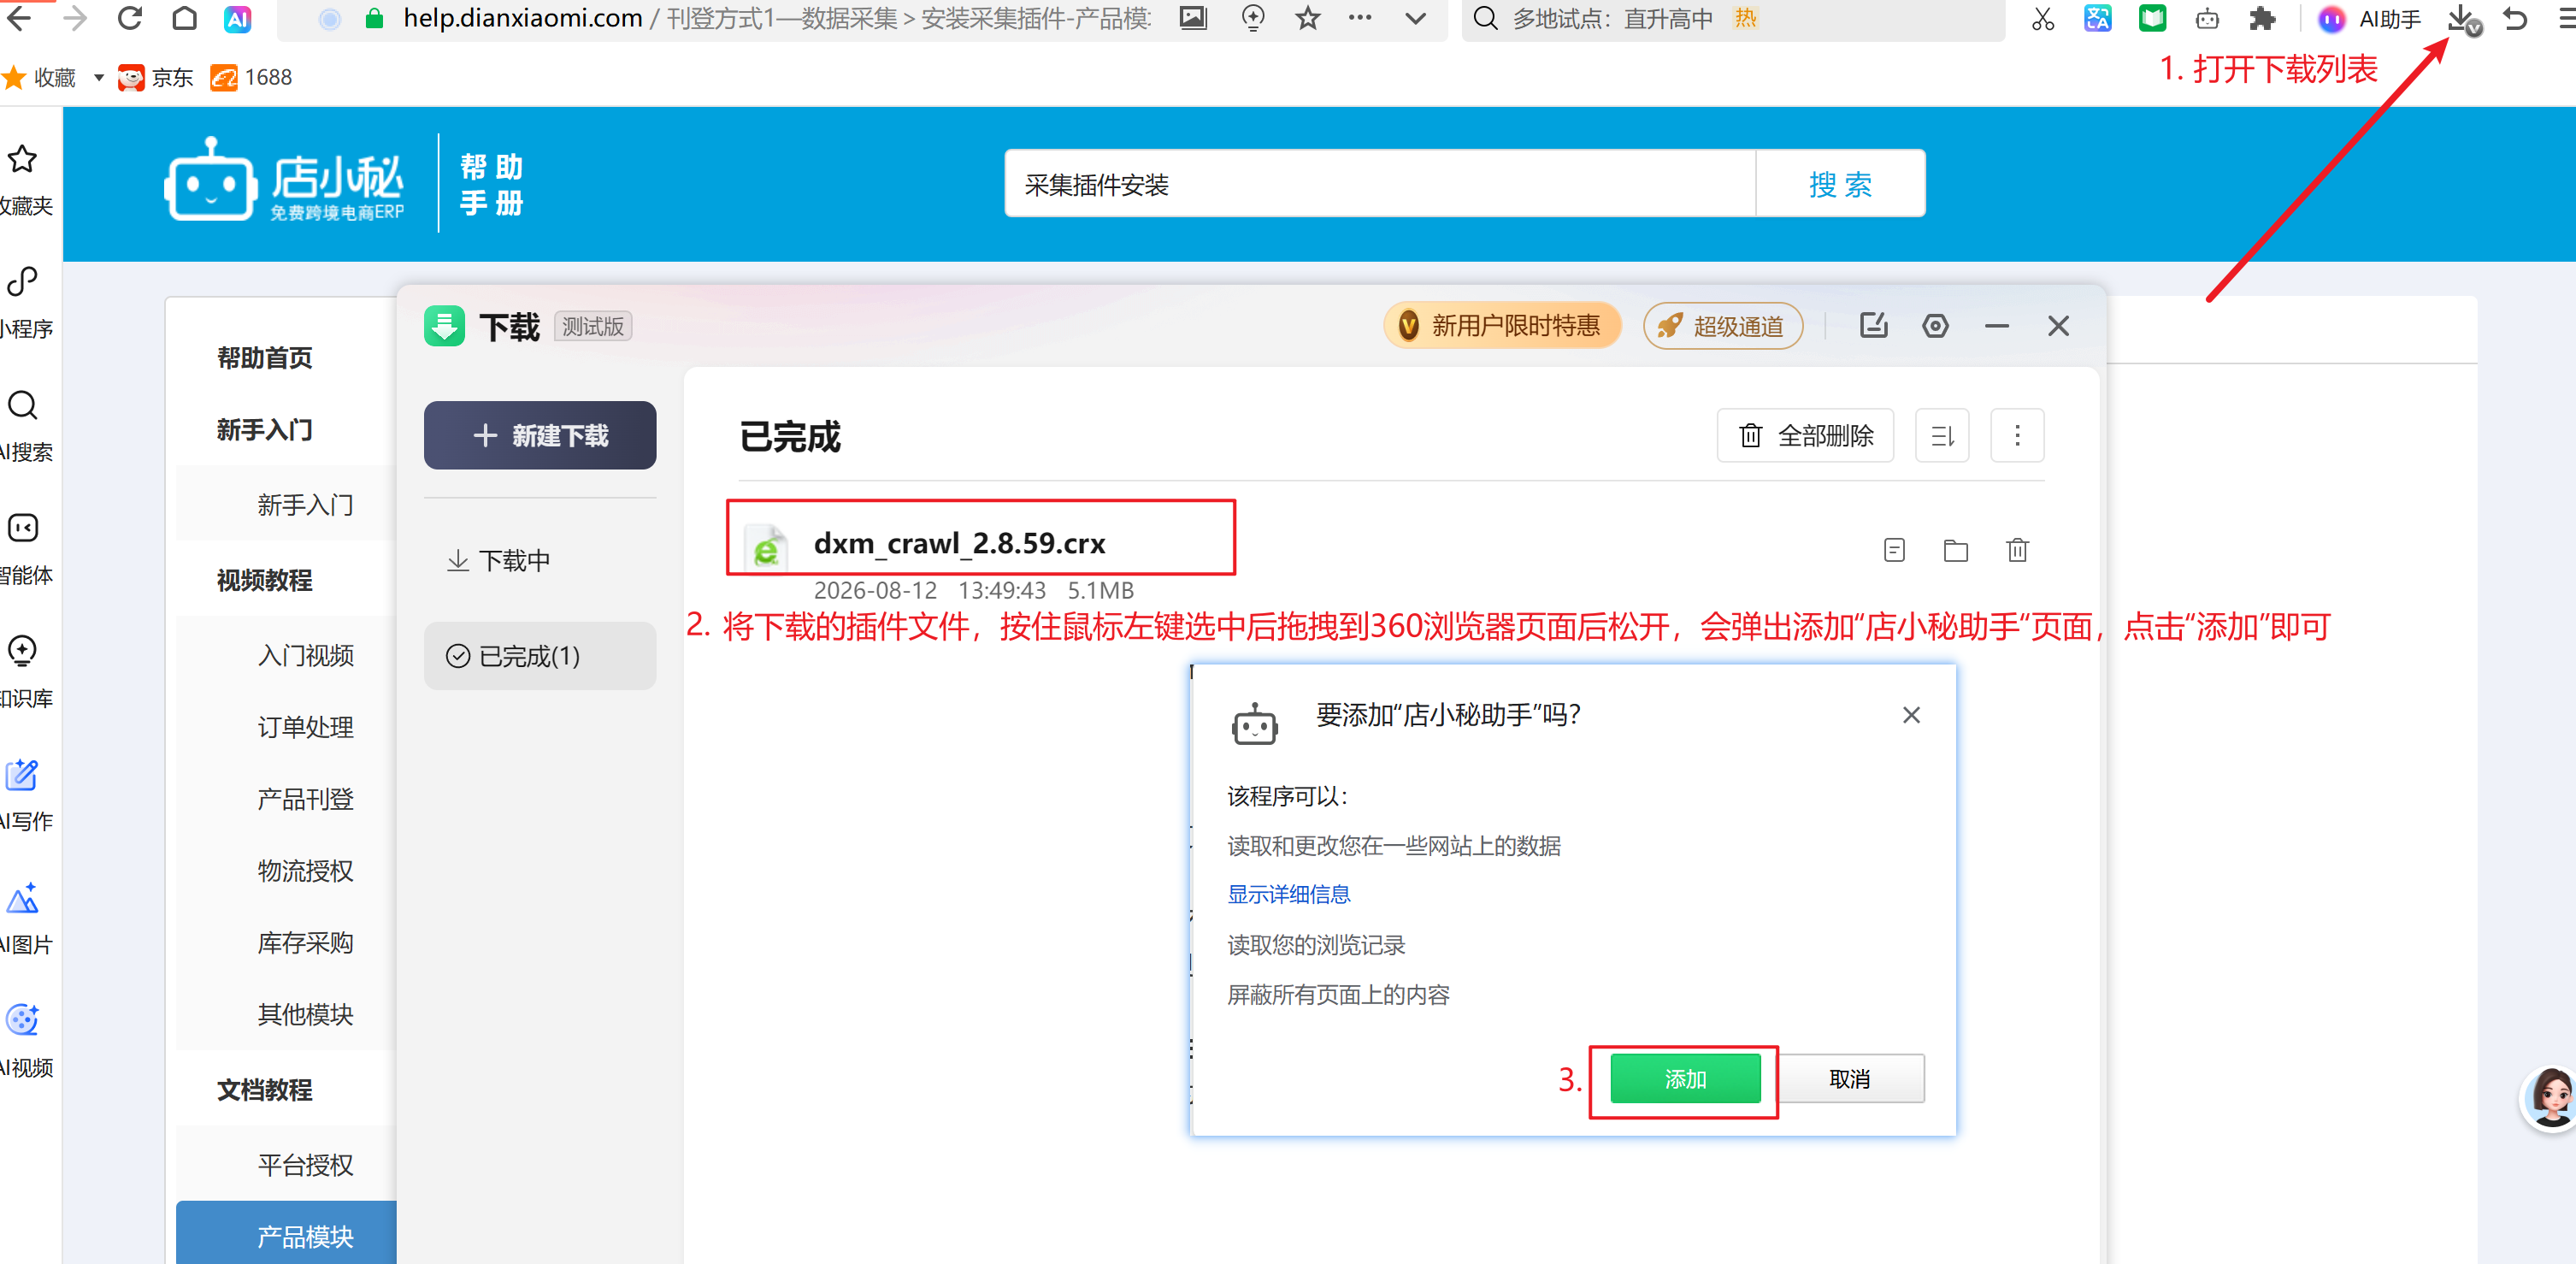Delete the dxm_crawl download with trash icon
This screenshot has width=2576, height=1264.
(2017, 549)
